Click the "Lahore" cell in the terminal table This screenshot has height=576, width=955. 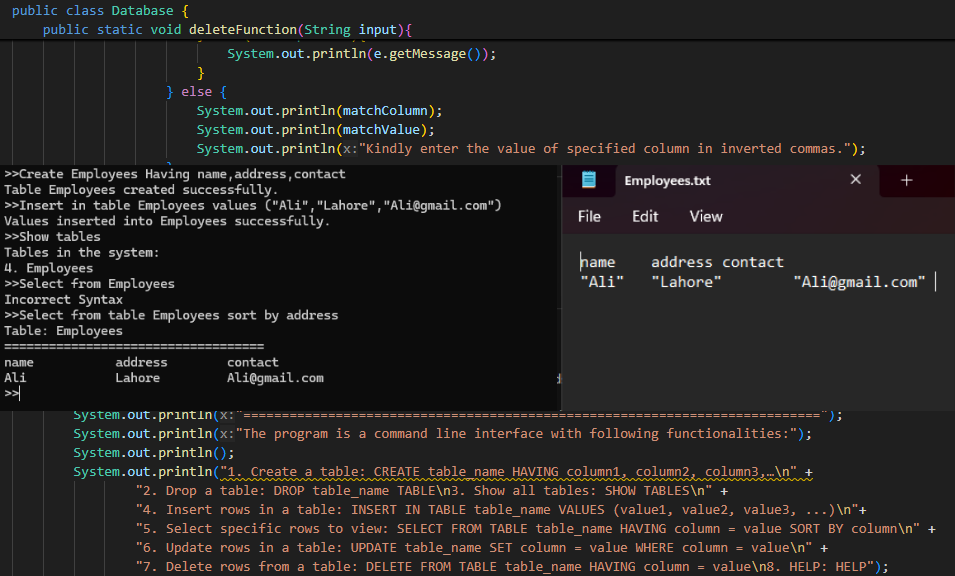138,378
